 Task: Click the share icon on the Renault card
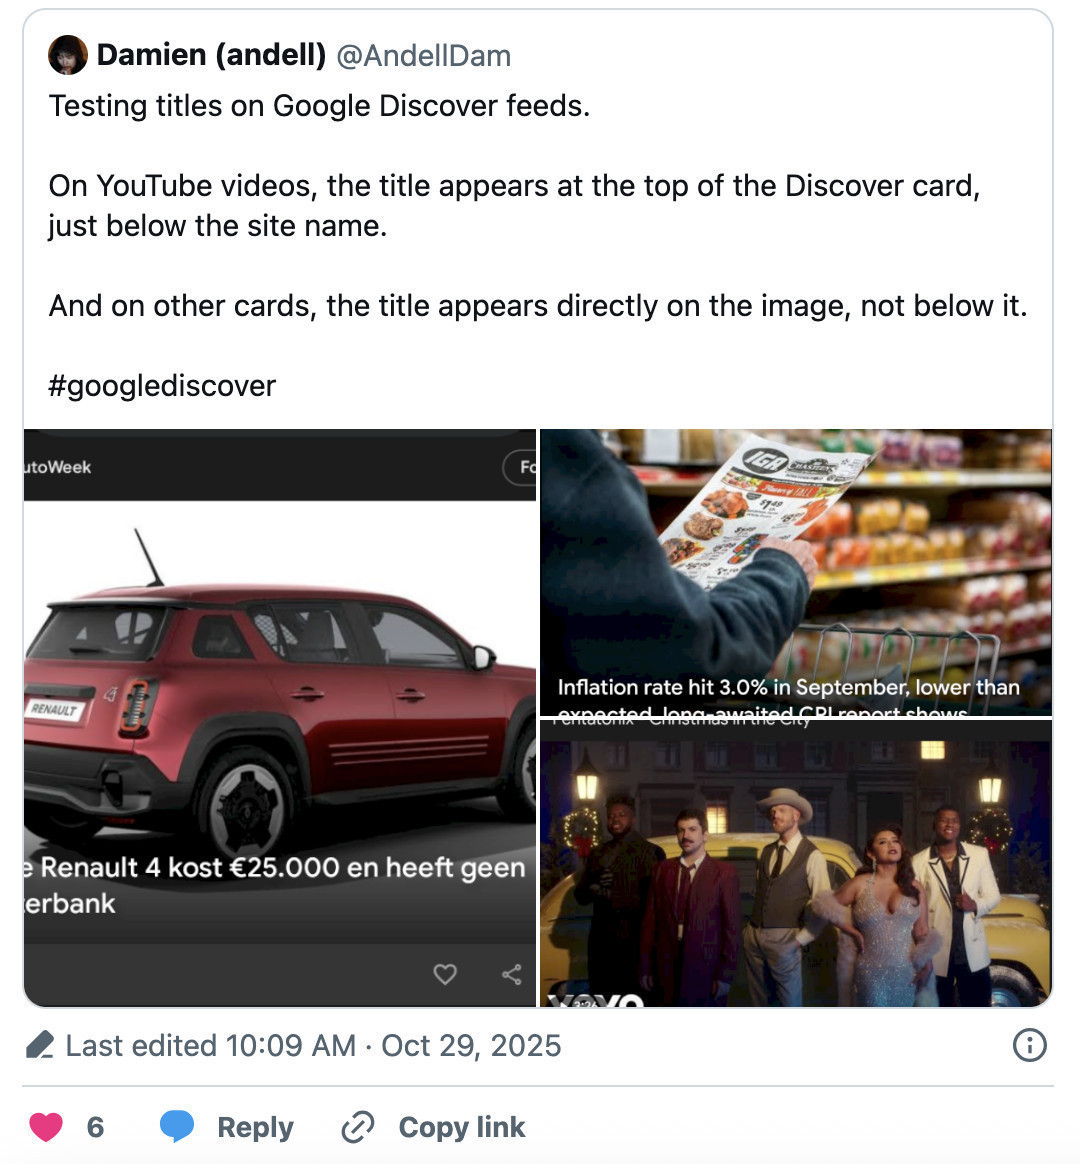point(511,974)
